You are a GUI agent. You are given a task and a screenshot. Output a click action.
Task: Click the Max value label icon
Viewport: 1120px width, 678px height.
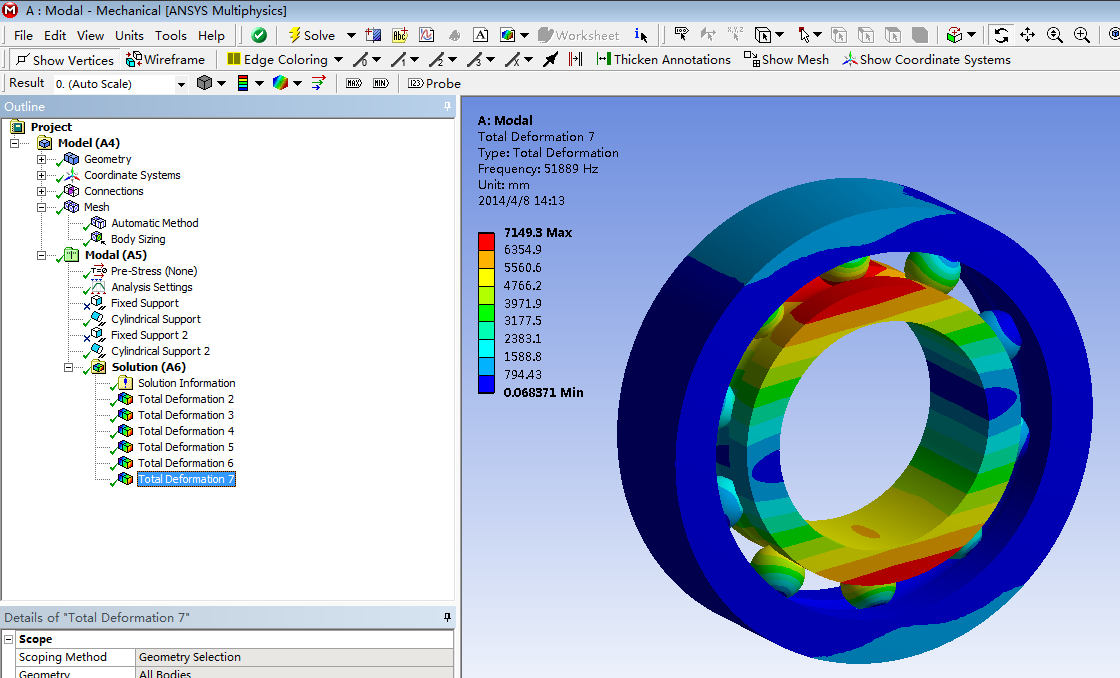353,83
